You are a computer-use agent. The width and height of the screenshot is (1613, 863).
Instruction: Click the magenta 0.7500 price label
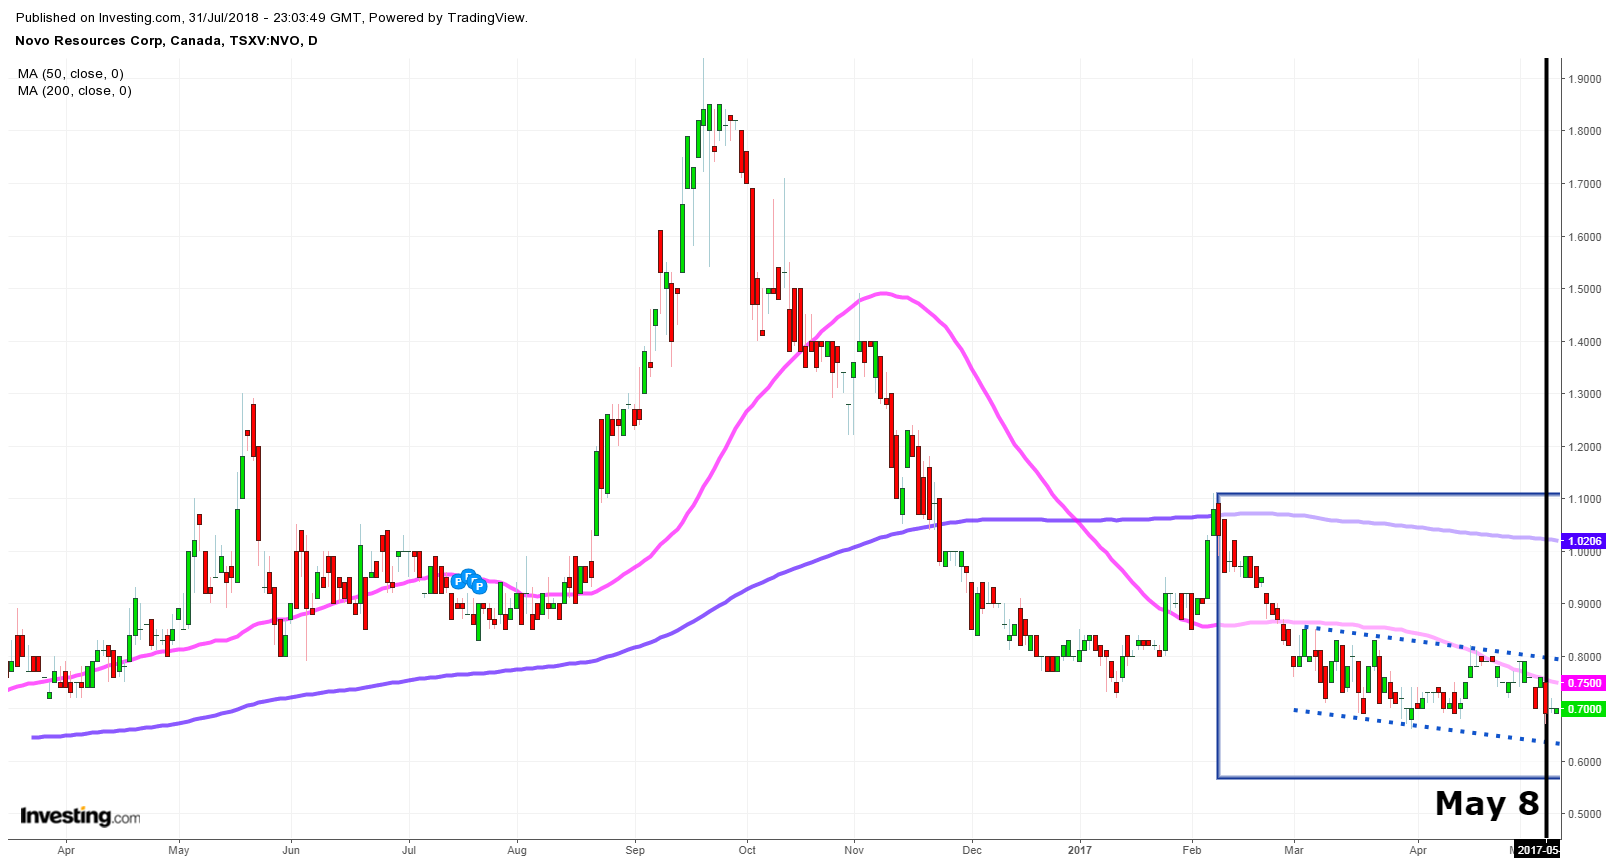coord(1584,683)
